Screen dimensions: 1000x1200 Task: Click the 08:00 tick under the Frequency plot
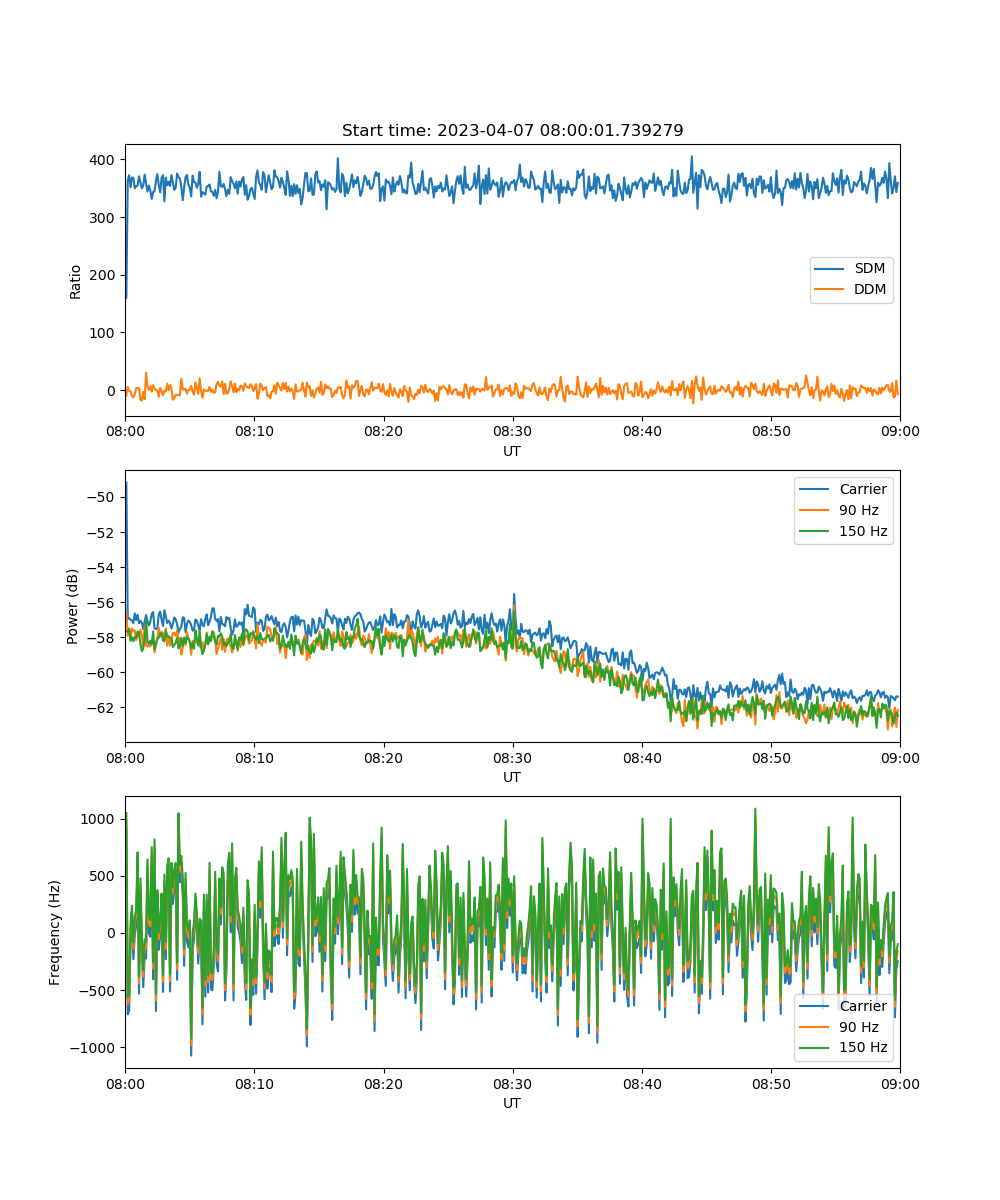125,1084
